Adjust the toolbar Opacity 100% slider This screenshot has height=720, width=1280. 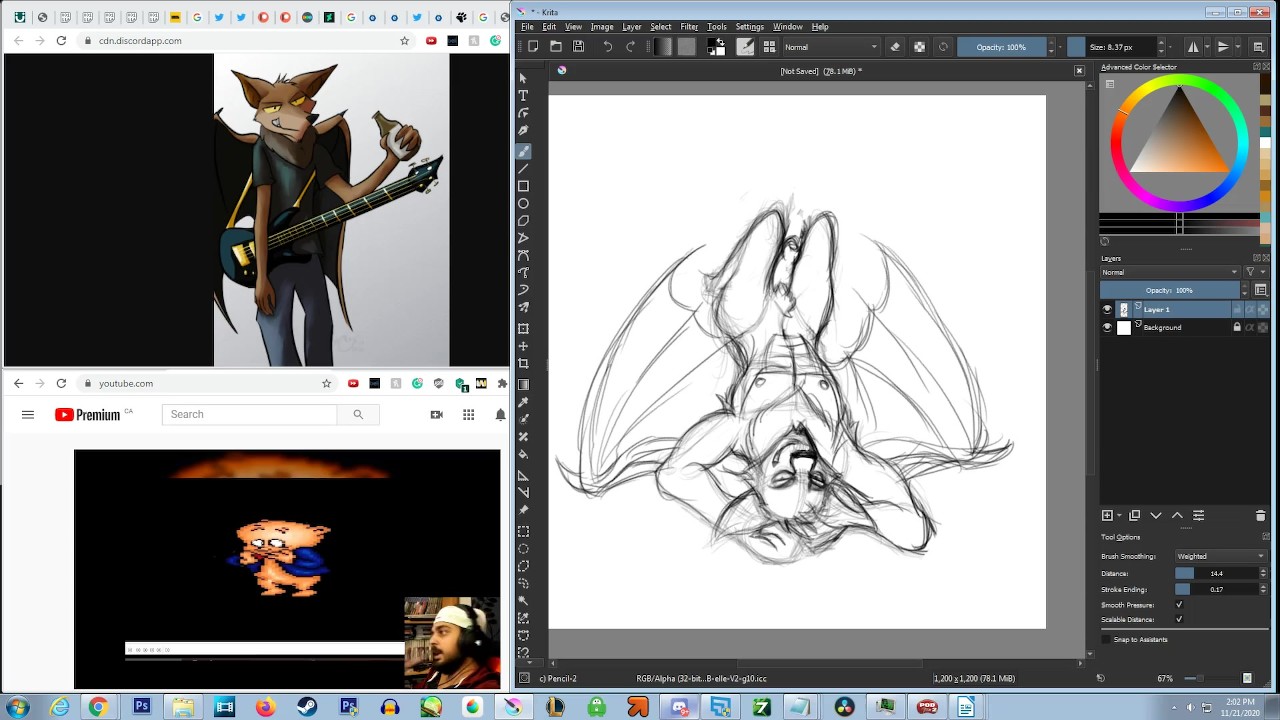(x=1001, y=47)
